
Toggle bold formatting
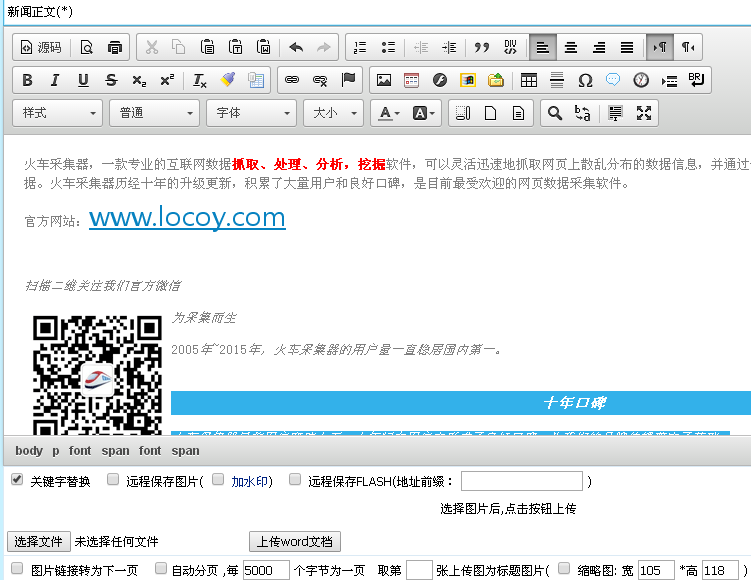click(x=27, y=80)
